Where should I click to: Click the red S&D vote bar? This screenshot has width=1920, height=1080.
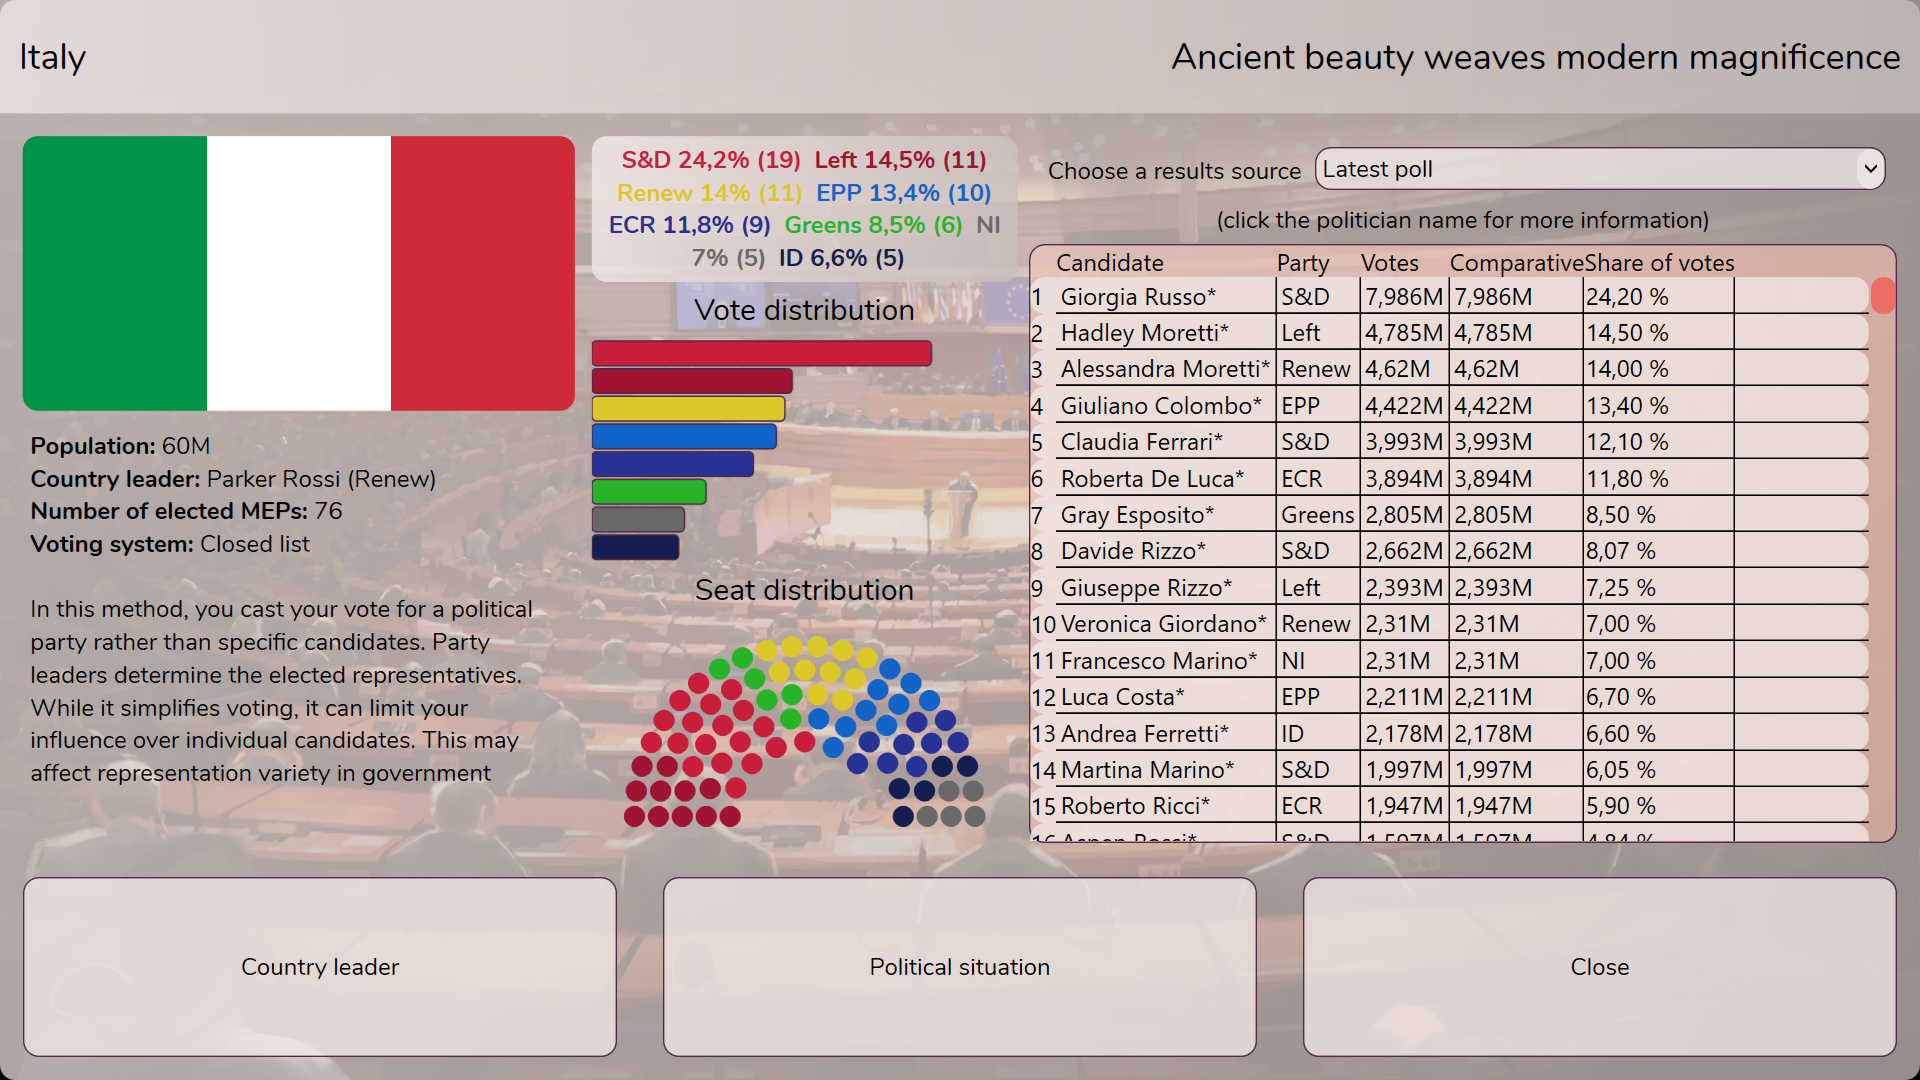coord(761,353)
